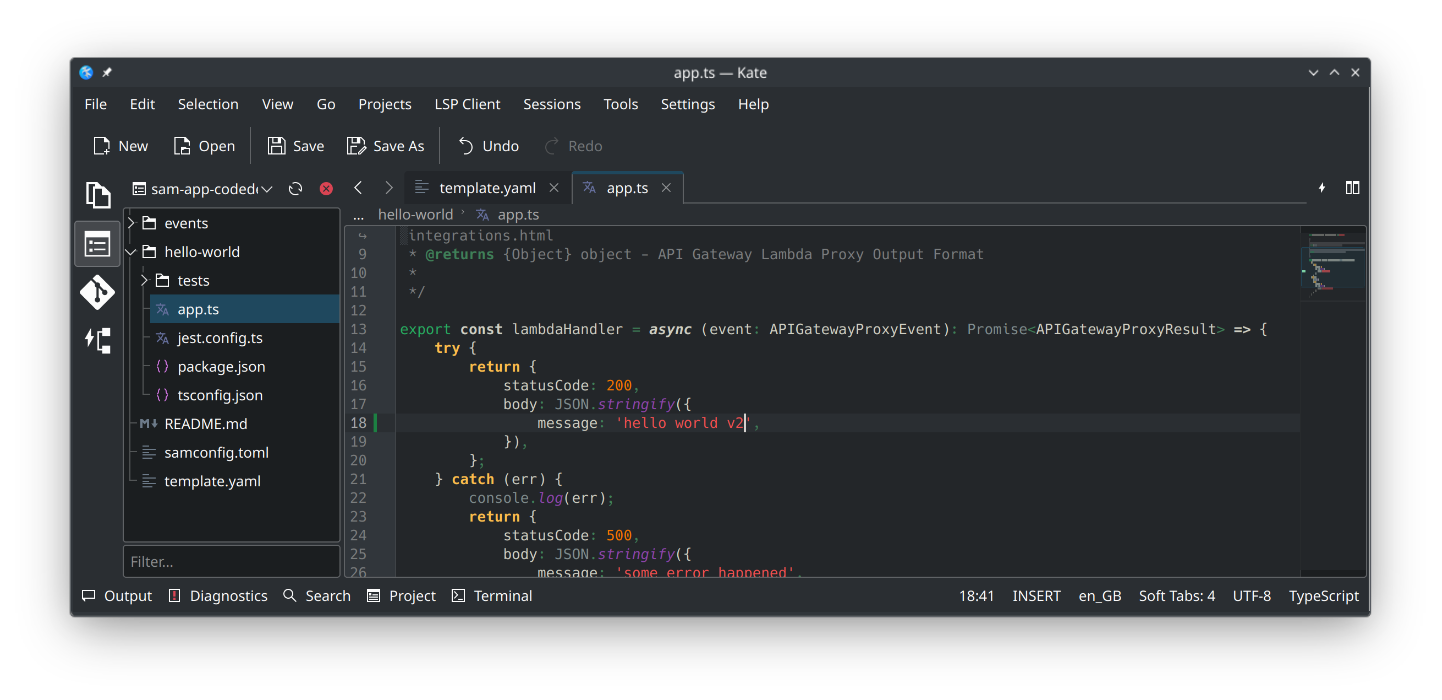This screenshot has height=700, width=1442.
Task: Close the project with the red icon
Action: coord(326,188)
